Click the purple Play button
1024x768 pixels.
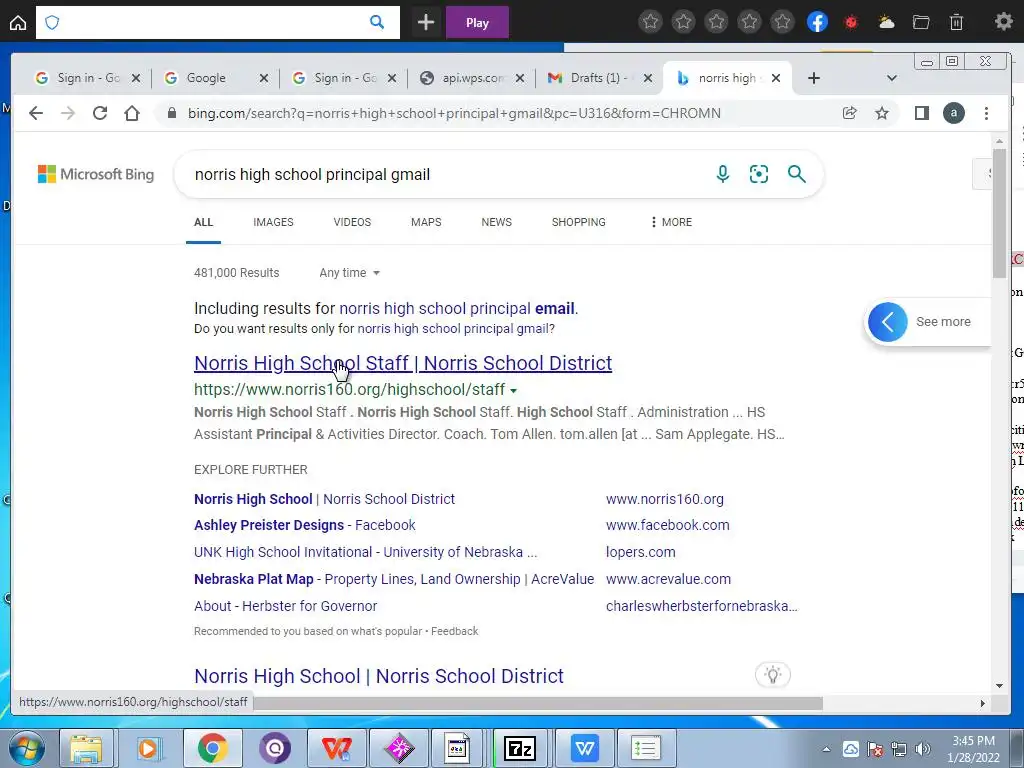click(x=477, y=23)
